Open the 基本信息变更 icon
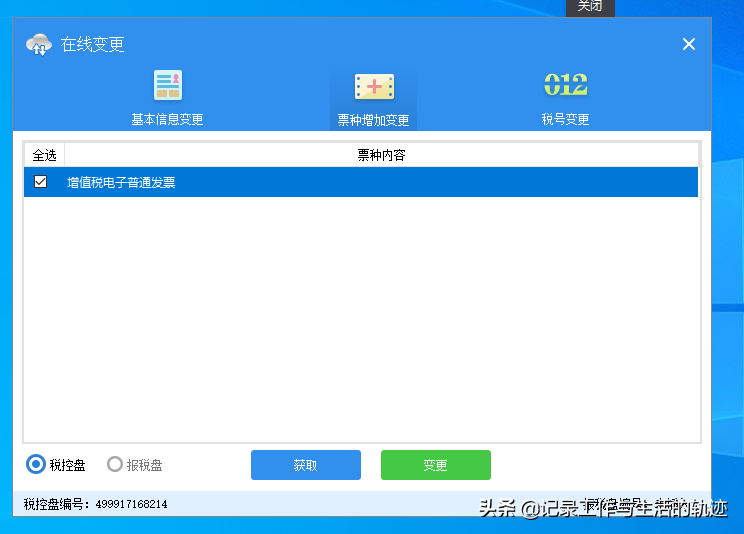 point(167,85)
